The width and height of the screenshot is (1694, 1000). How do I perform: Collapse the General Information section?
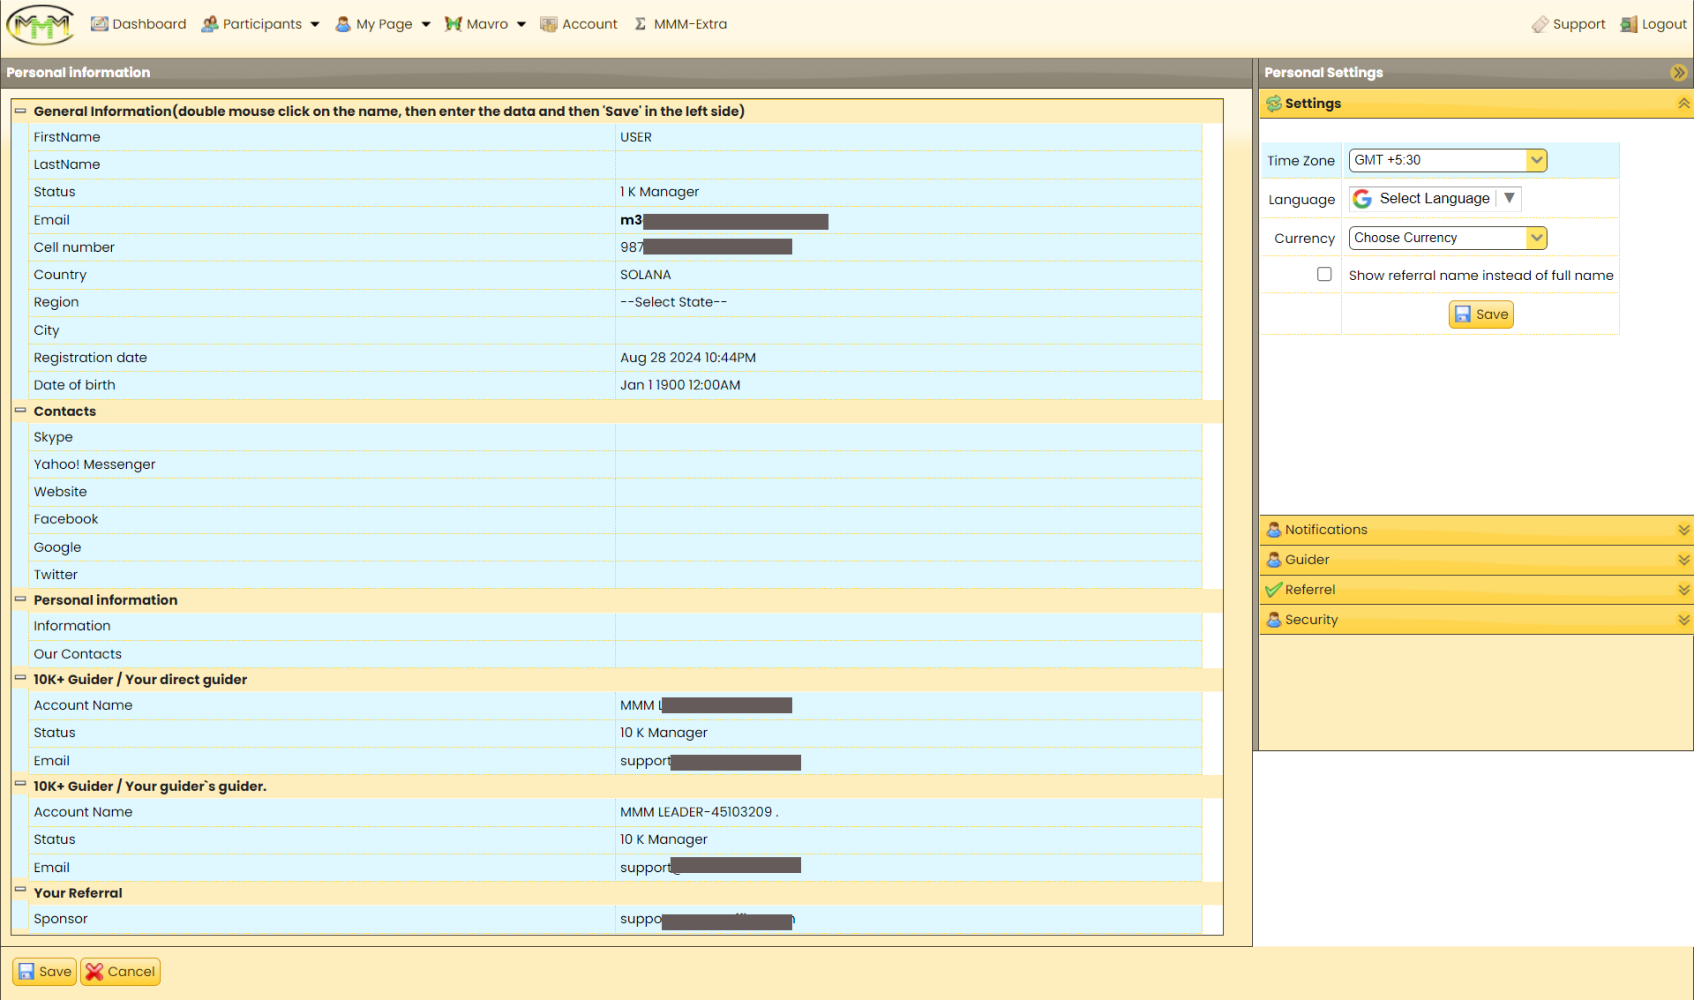tap(20, 111)
